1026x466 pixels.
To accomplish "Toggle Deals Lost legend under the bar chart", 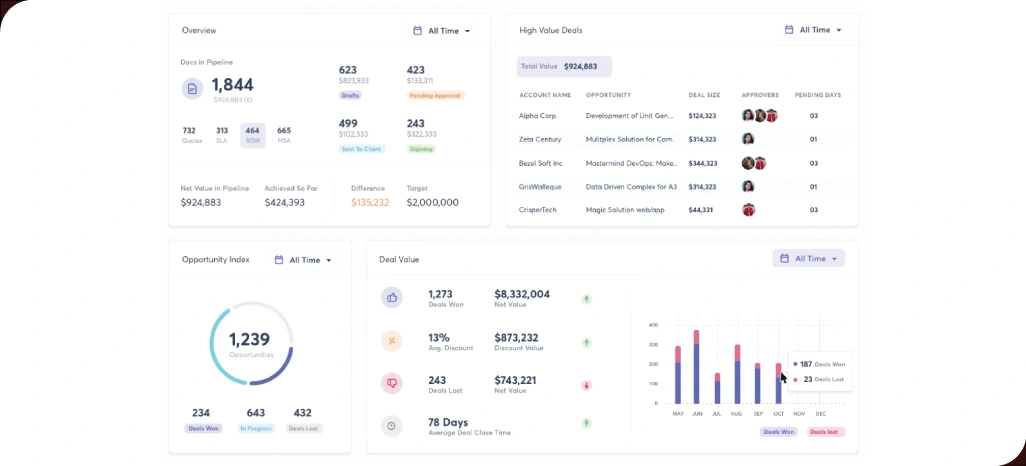I will pos(826,432).
